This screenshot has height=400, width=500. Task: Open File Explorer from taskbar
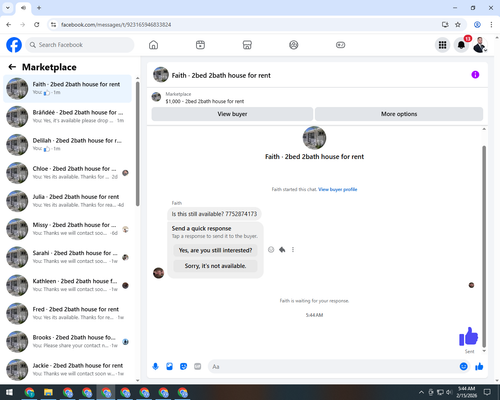[48, 392]
